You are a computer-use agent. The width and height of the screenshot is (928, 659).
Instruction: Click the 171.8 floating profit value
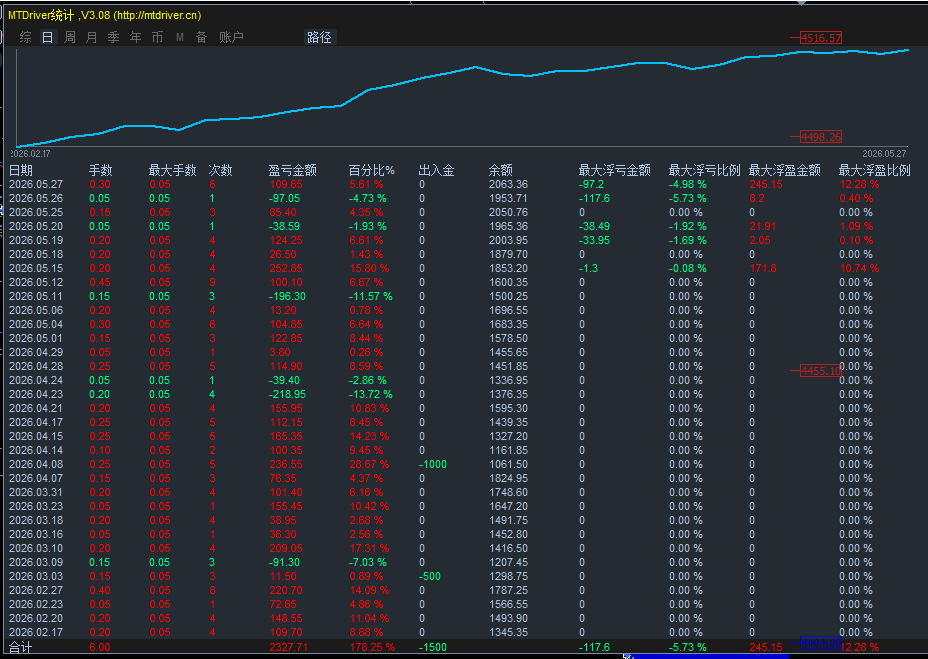click(763, 268)
